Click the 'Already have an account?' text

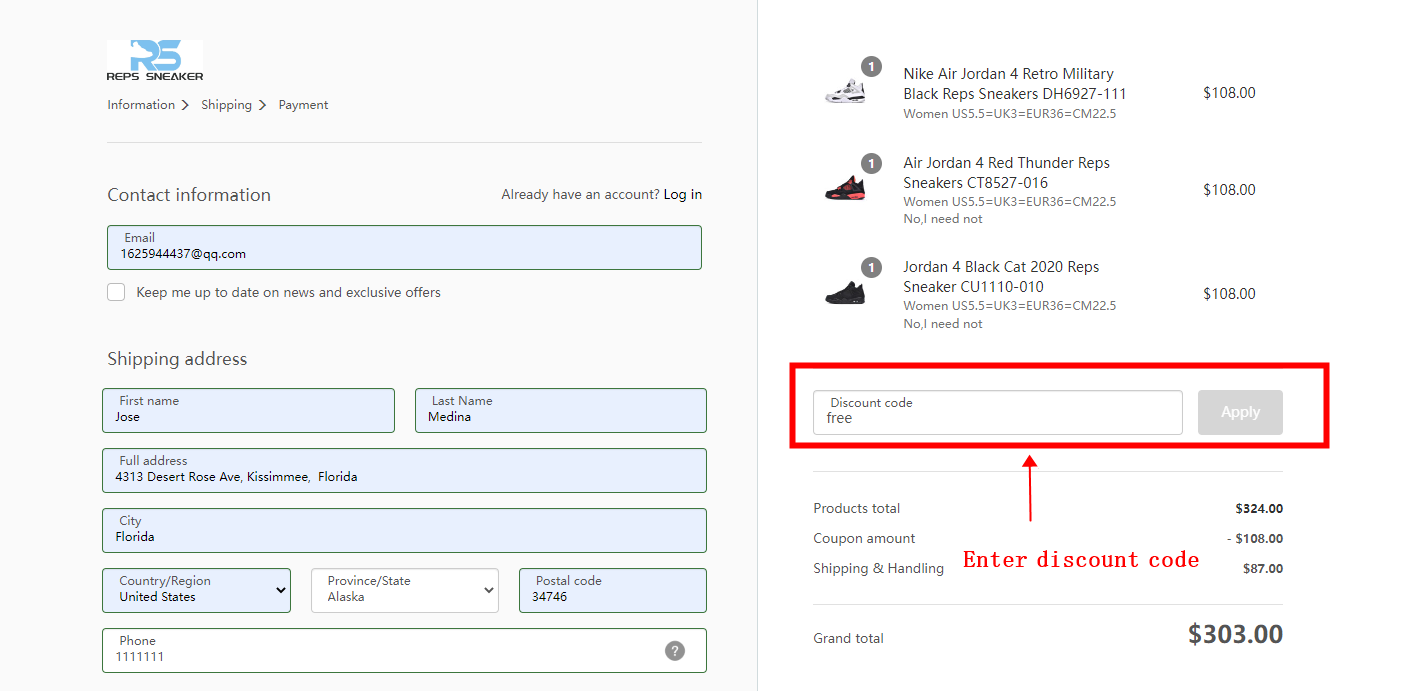tap(580, 194)
